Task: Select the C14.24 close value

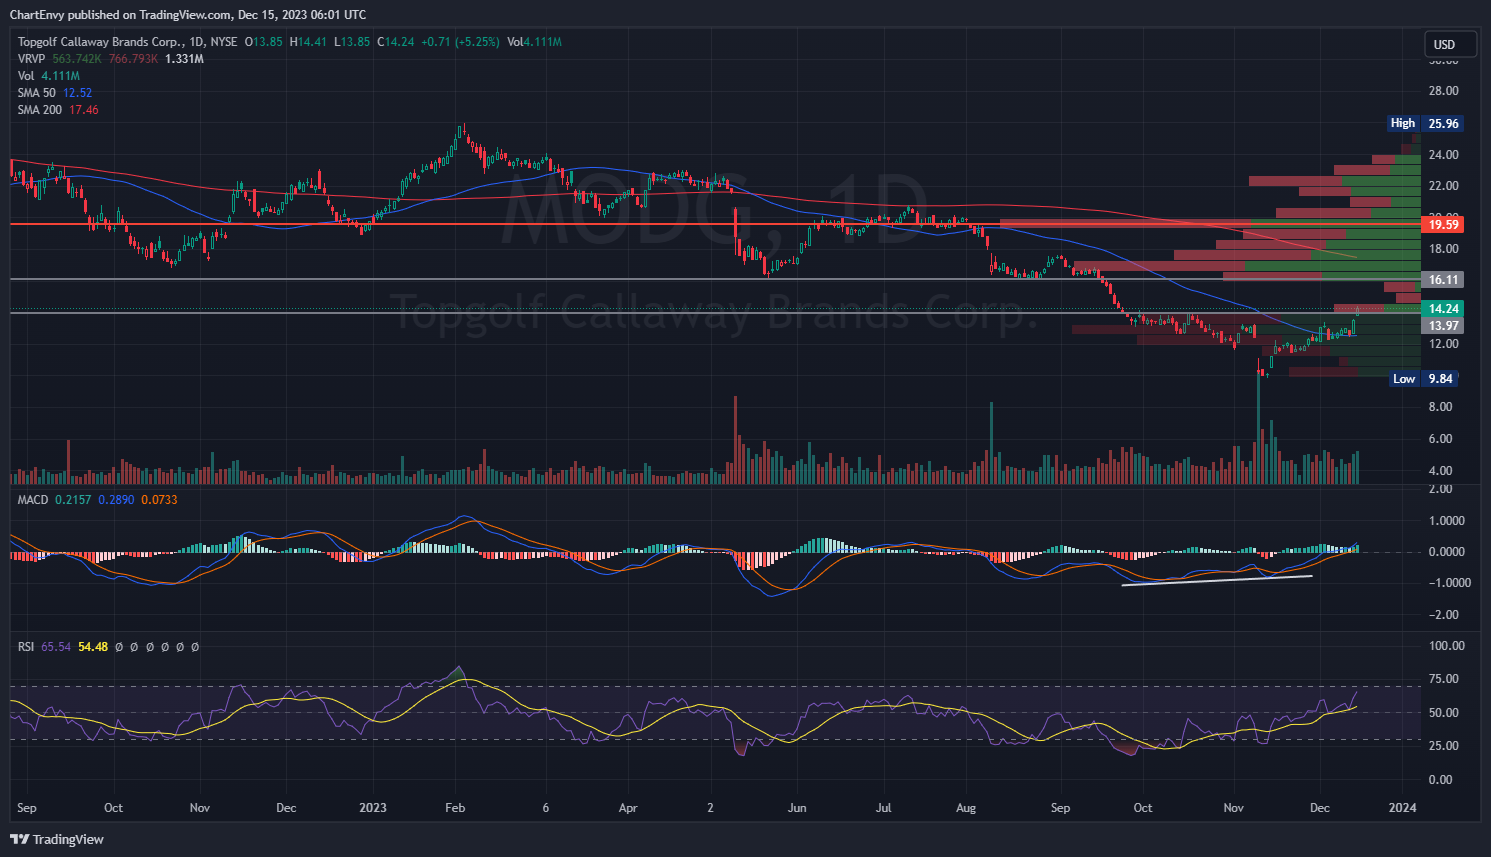Action: 396,42
